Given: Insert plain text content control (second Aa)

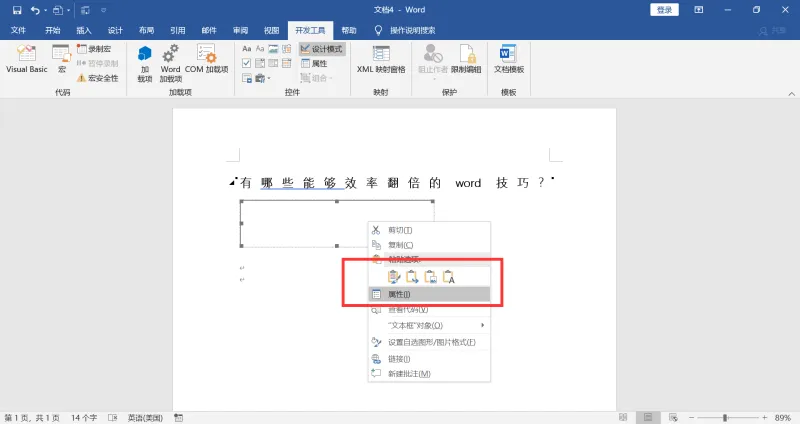Looking at the screenshot, I should (x=260, y=49).
